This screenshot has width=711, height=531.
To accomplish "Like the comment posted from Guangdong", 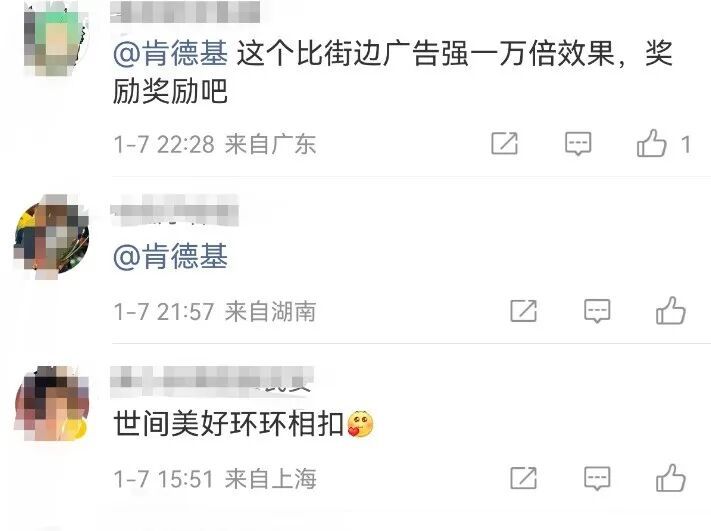I will (652, 143).
